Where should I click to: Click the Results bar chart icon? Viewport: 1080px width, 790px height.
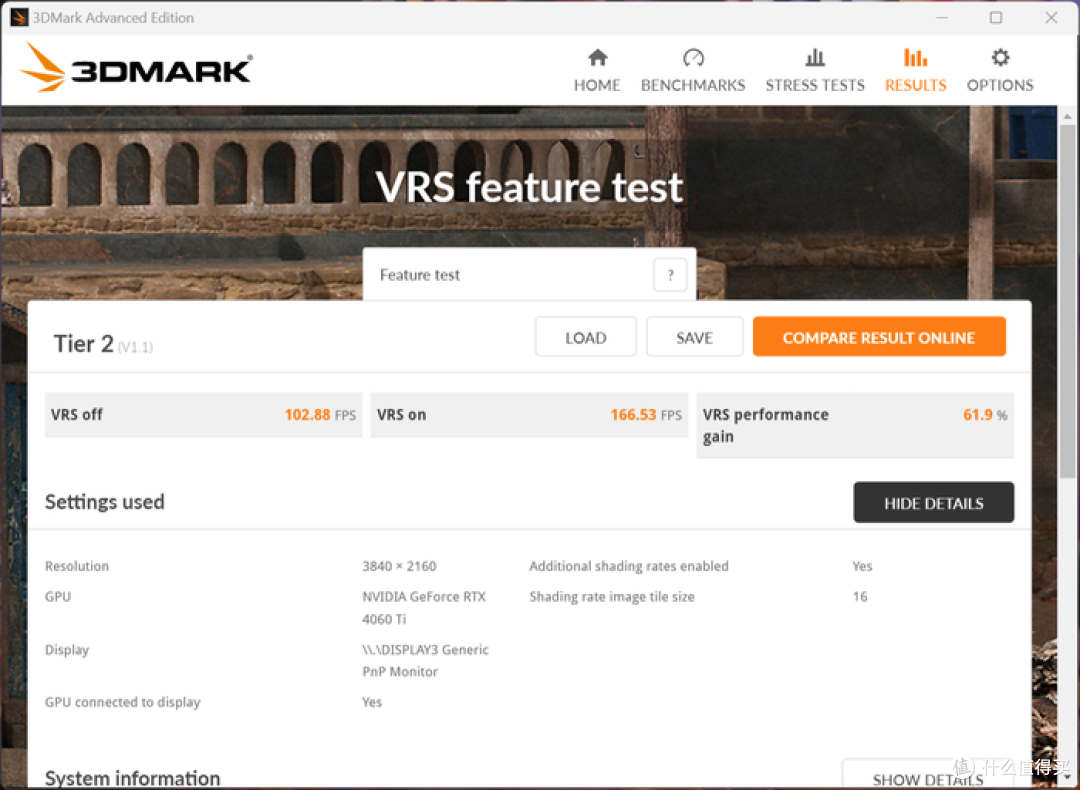tap(915, 57)
